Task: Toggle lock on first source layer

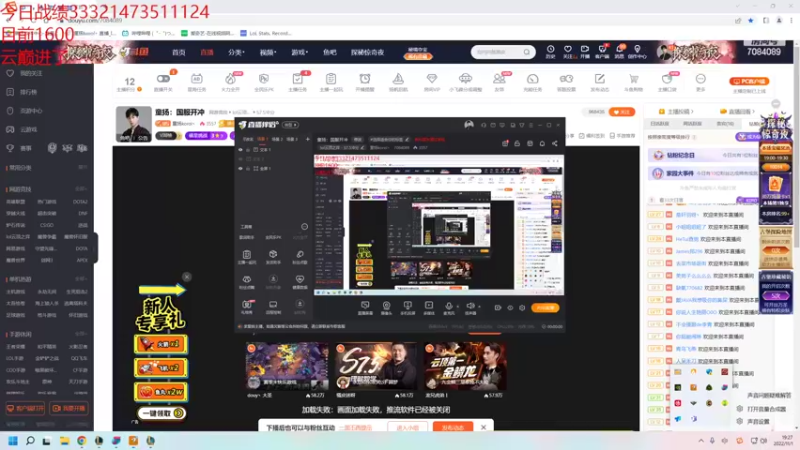Action: tap(247, 150)
